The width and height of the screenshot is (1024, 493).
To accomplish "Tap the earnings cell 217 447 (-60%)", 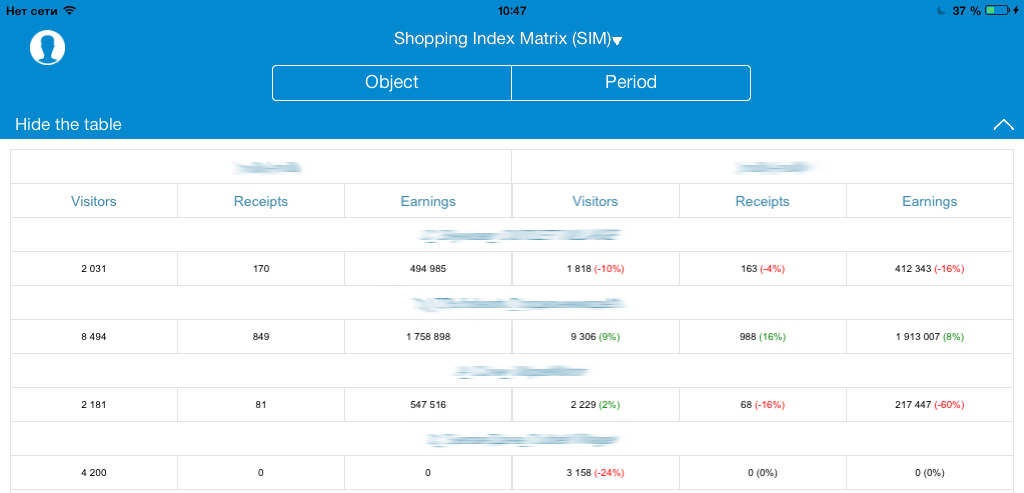I will pos(930,405).
